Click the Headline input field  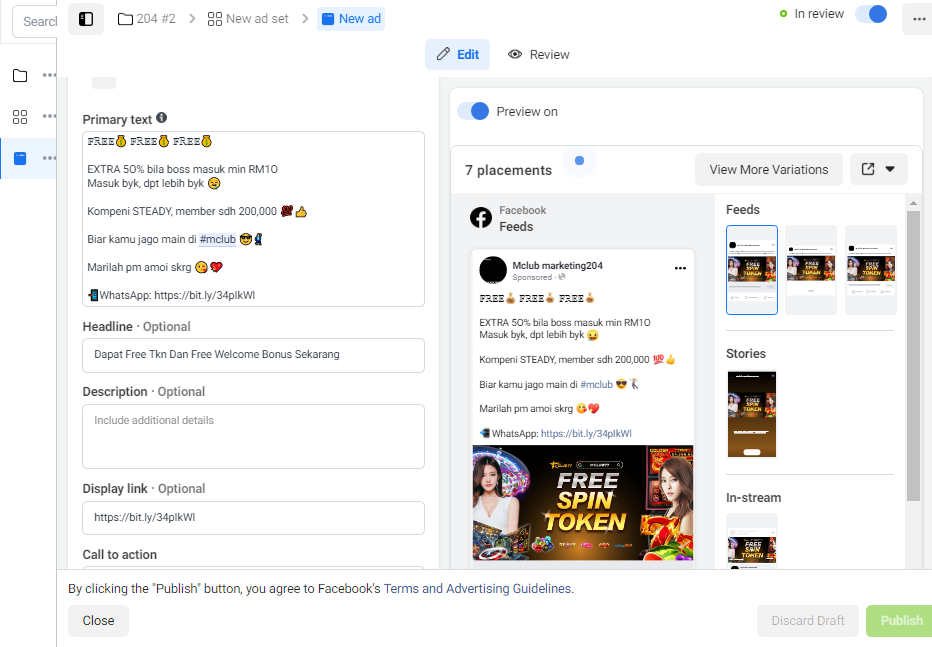pyautogui.click(x=253, y=355)
